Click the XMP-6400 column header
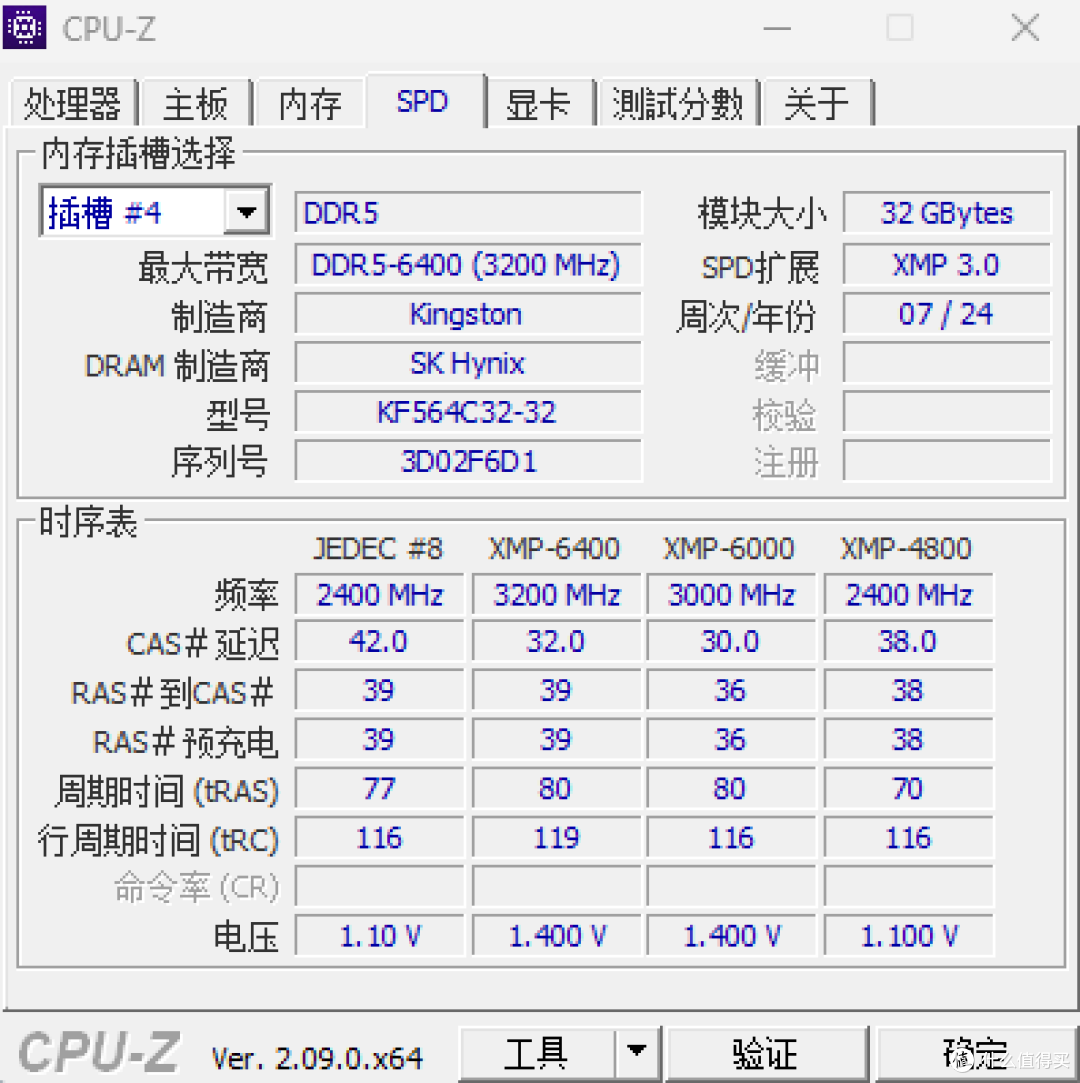This screenshot has width=1080, height=1083. pos(555,549)
